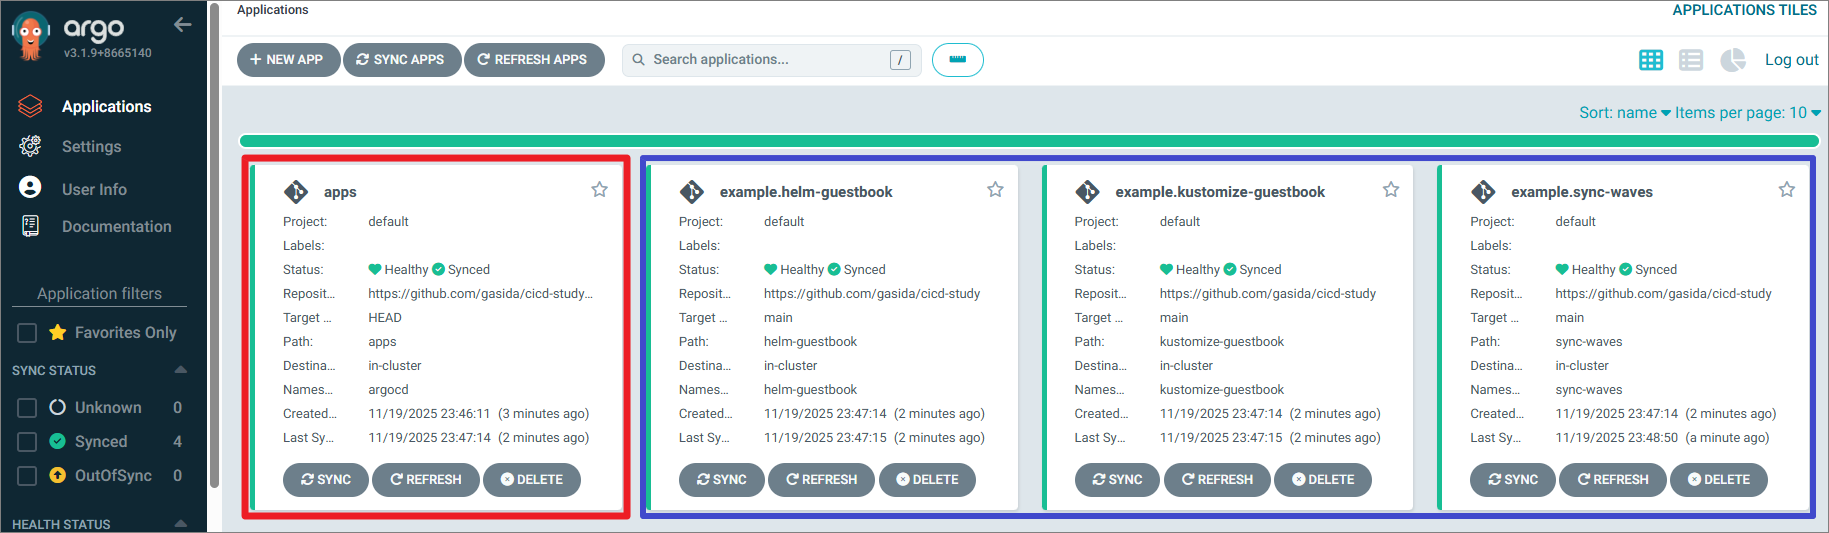Click the yellow favorites star icon
The image size is (1829, 533).
point(58,332)
